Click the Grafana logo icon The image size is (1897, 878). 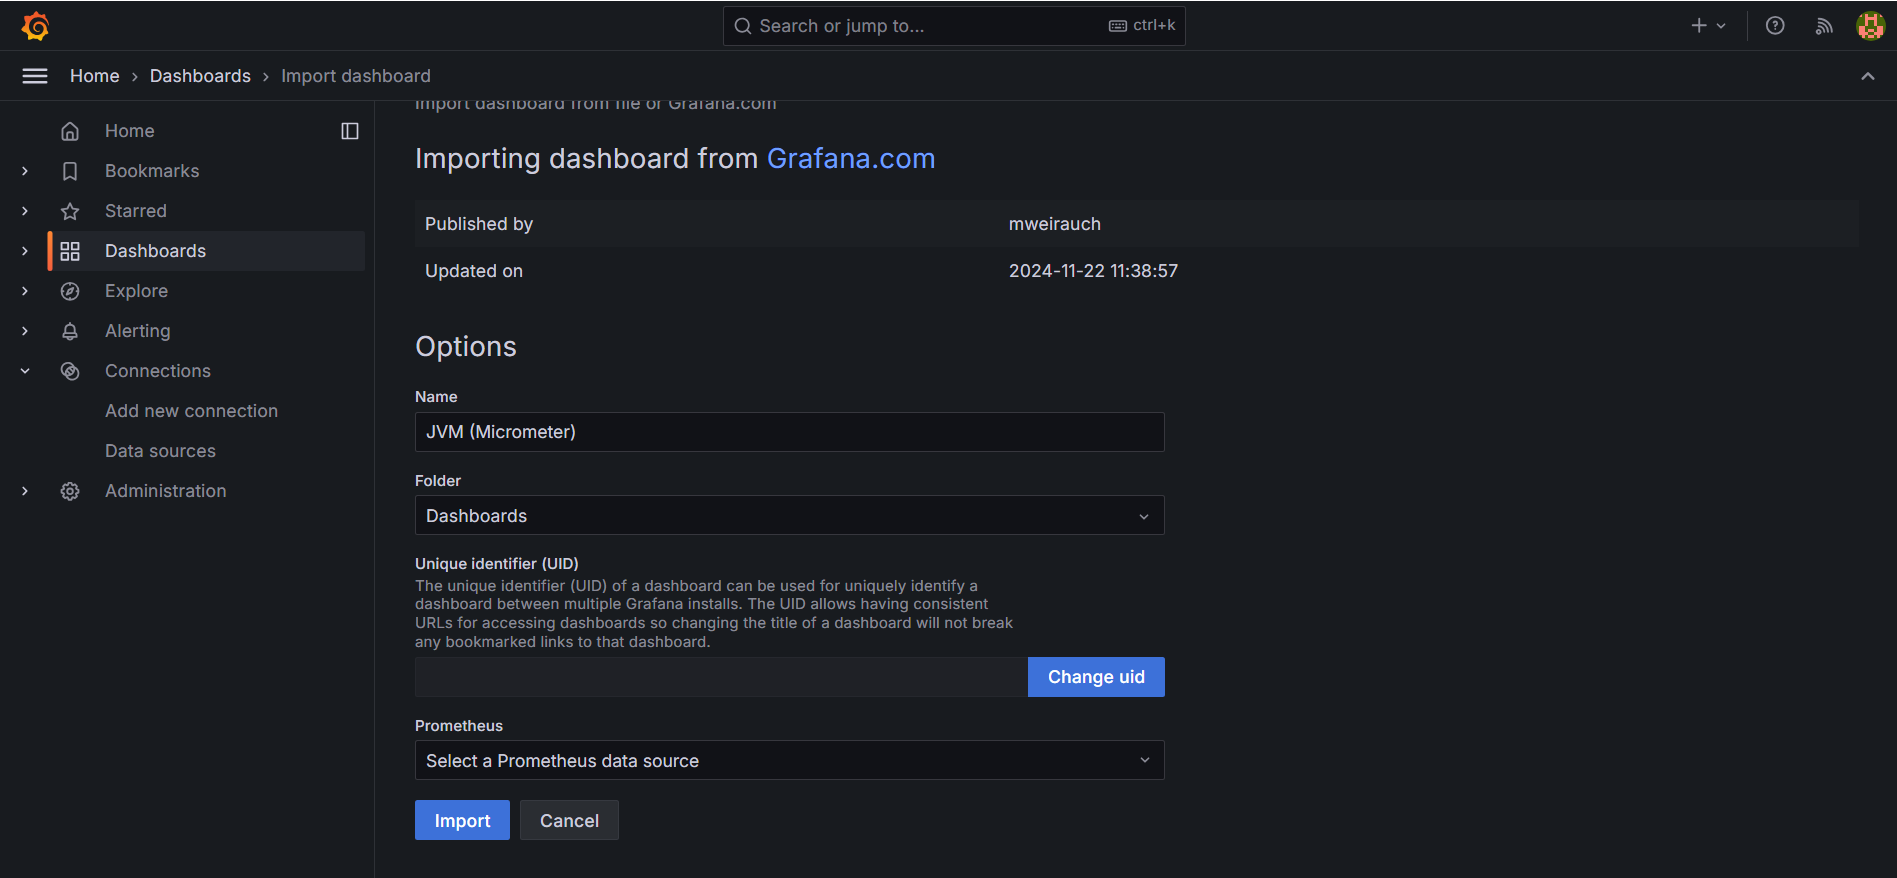coord(35,26)
